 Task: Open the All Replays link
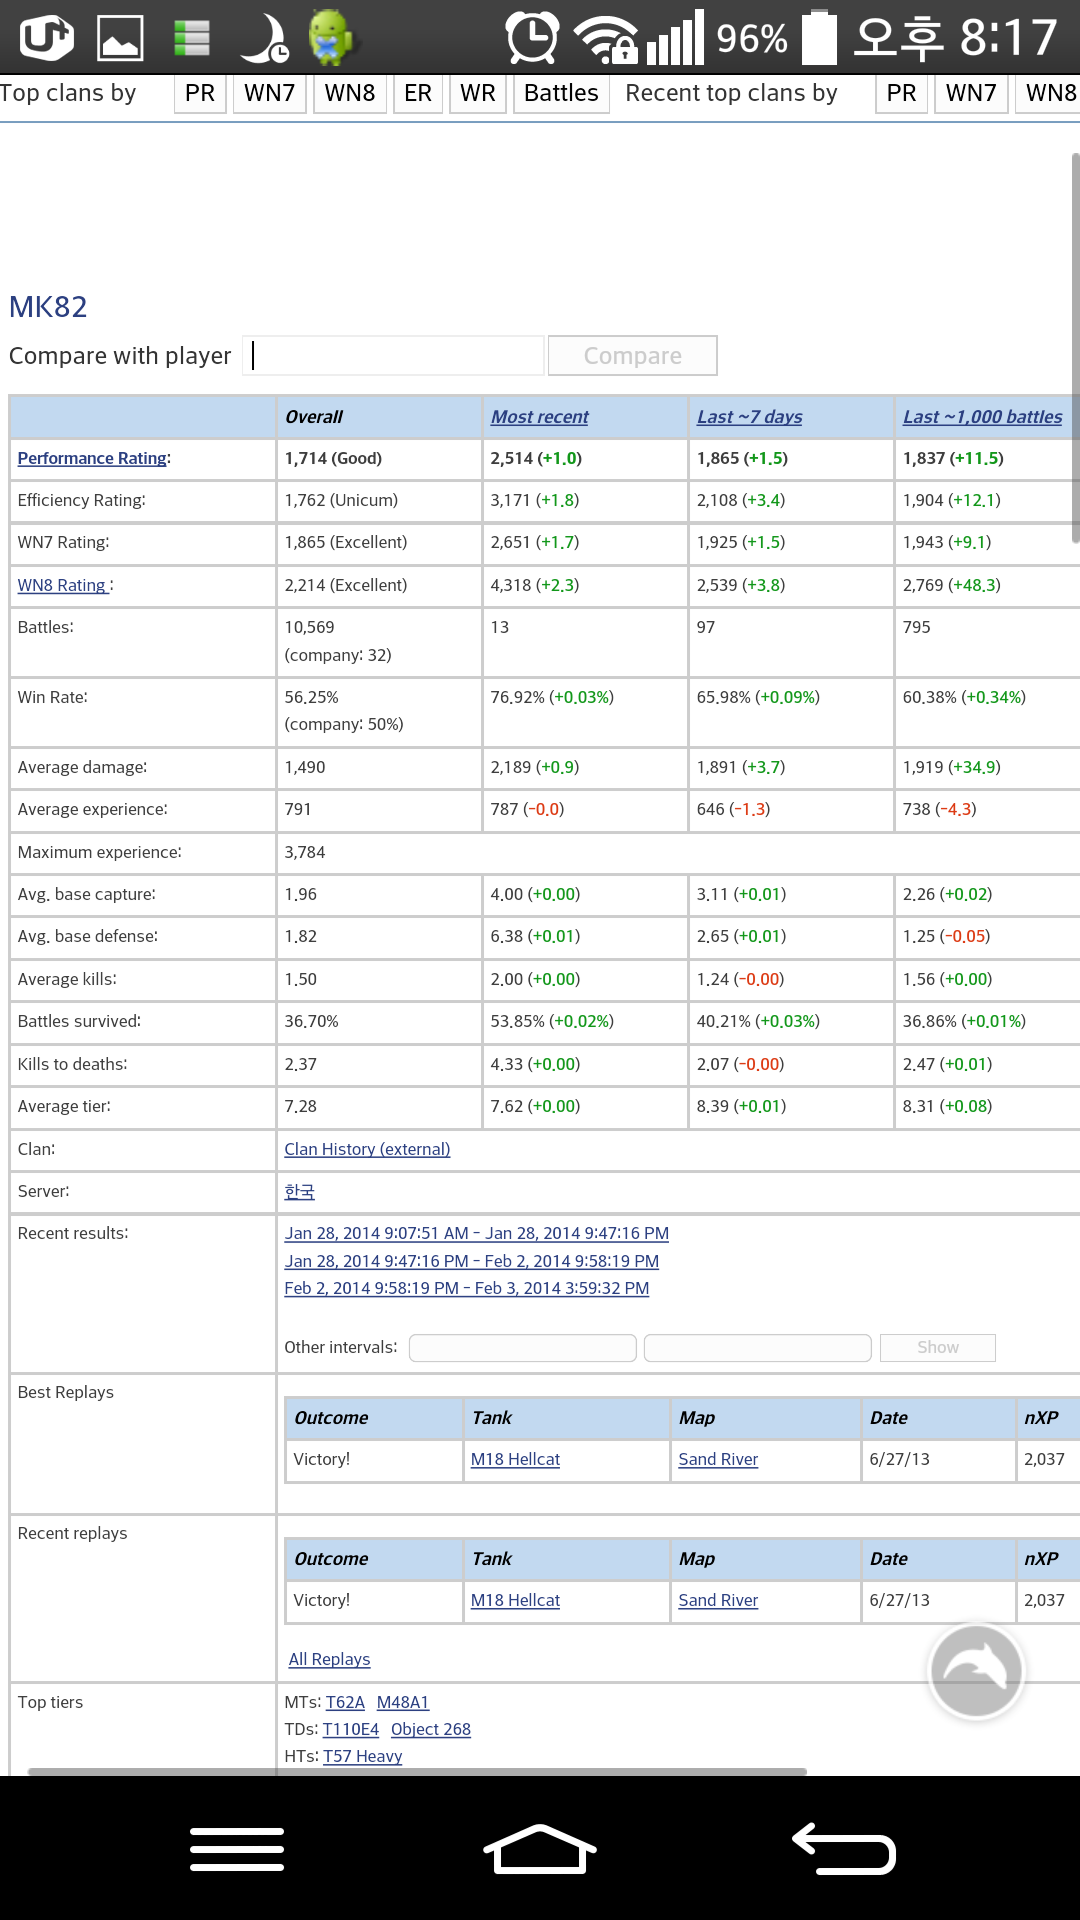click(329, 1659)
